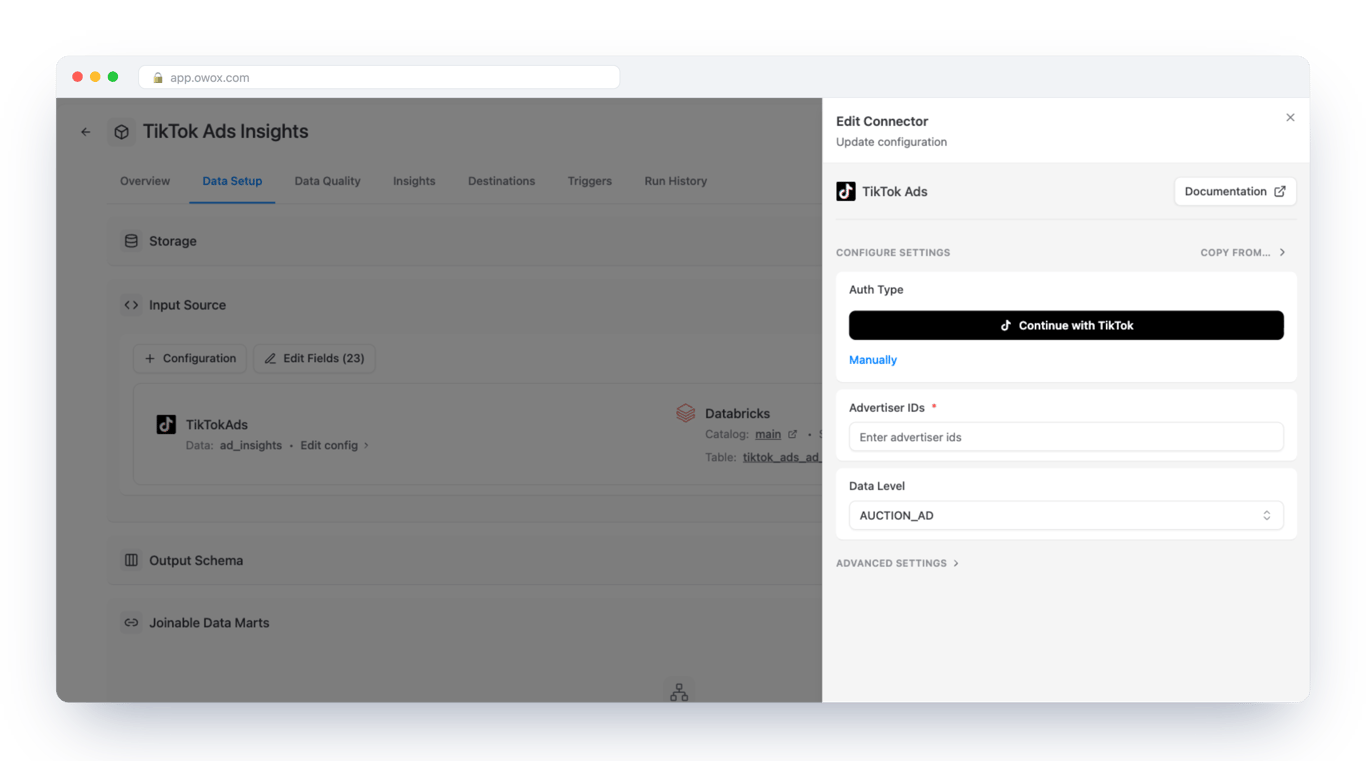Click the lock icon in the address bar
Viewport: 1366px width, 761px height.
click(158, 78)
